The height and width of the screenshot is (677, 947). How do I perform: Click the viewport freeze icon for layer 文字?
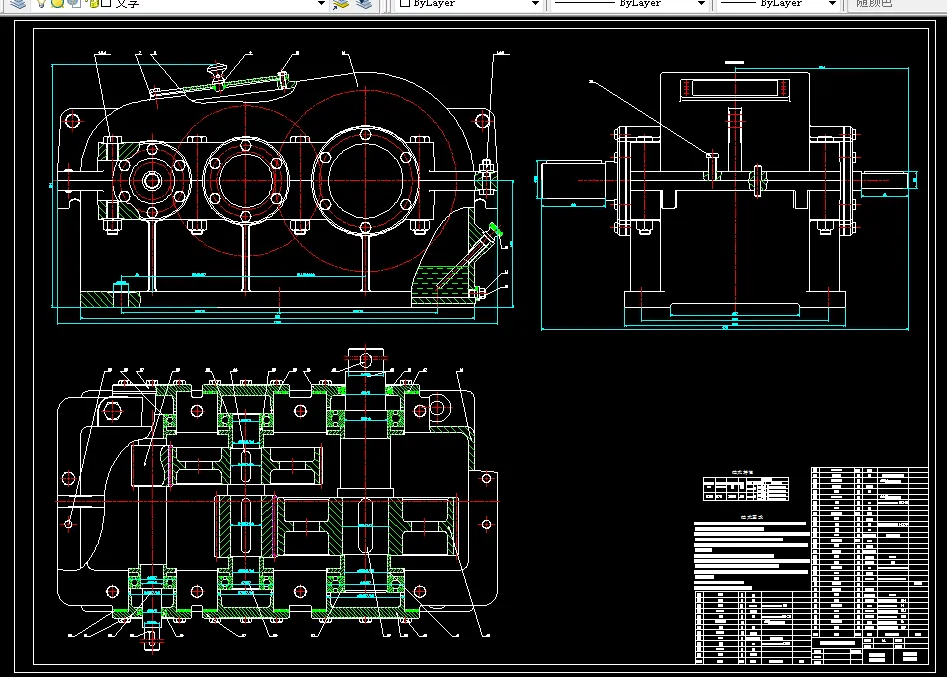tap(74, 4)
